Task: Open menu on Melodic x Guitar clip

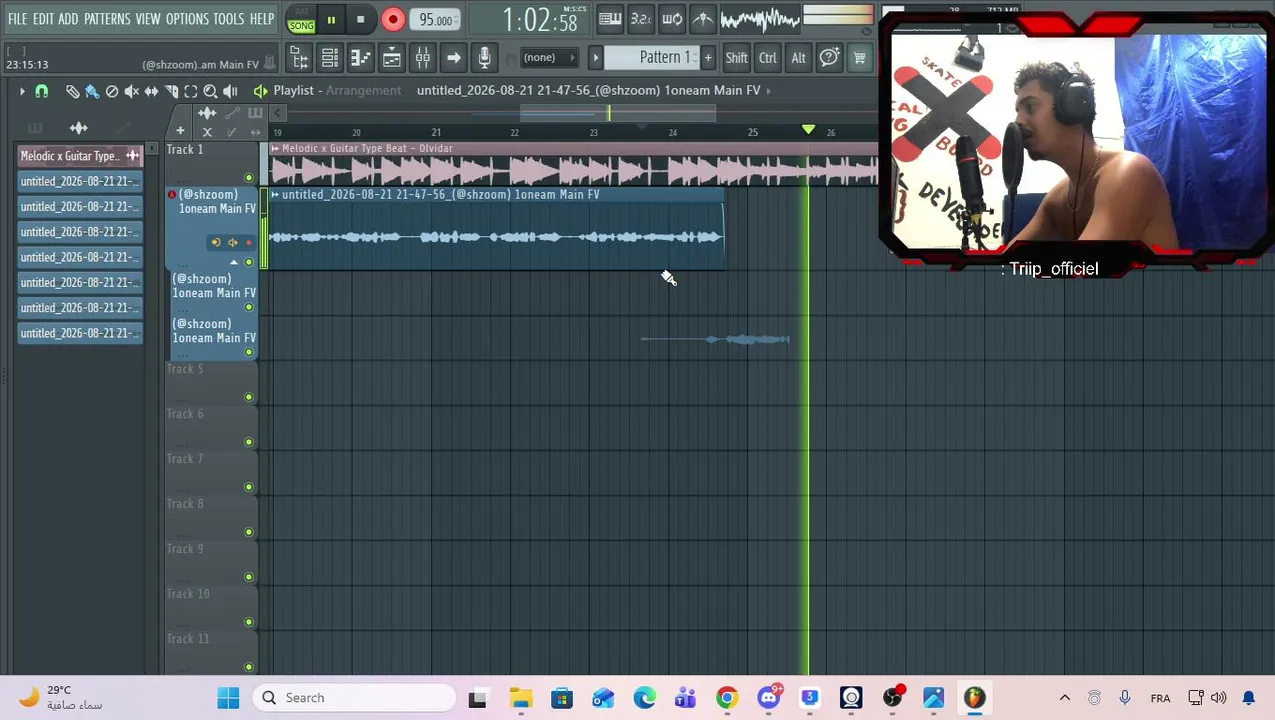Action: tap(275, 149)
